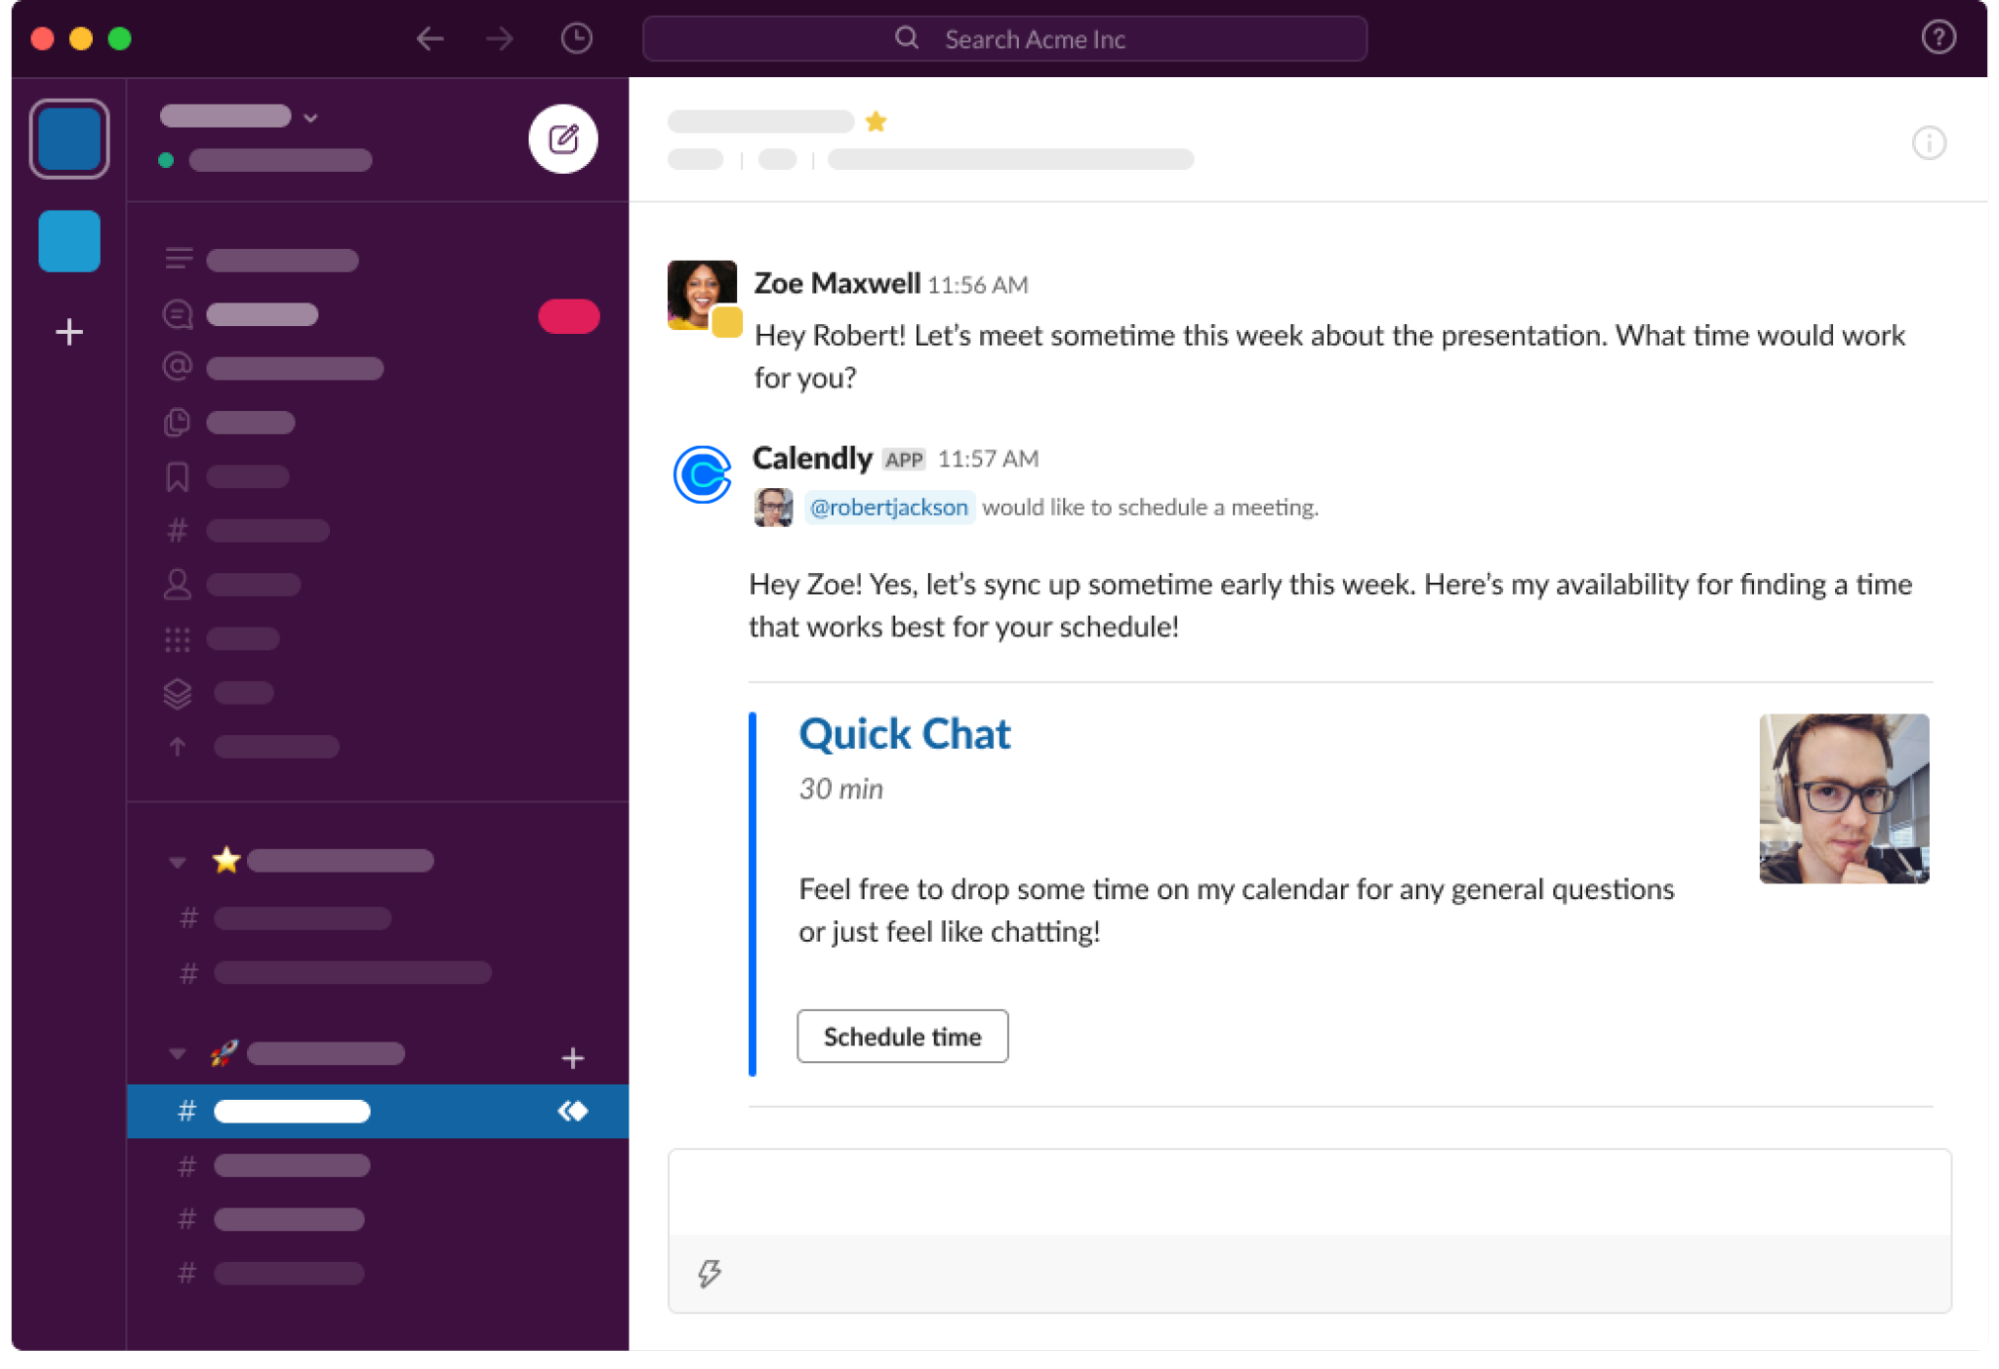Open shortcuts with the lightning bolt icon

tap(709, 1273)
